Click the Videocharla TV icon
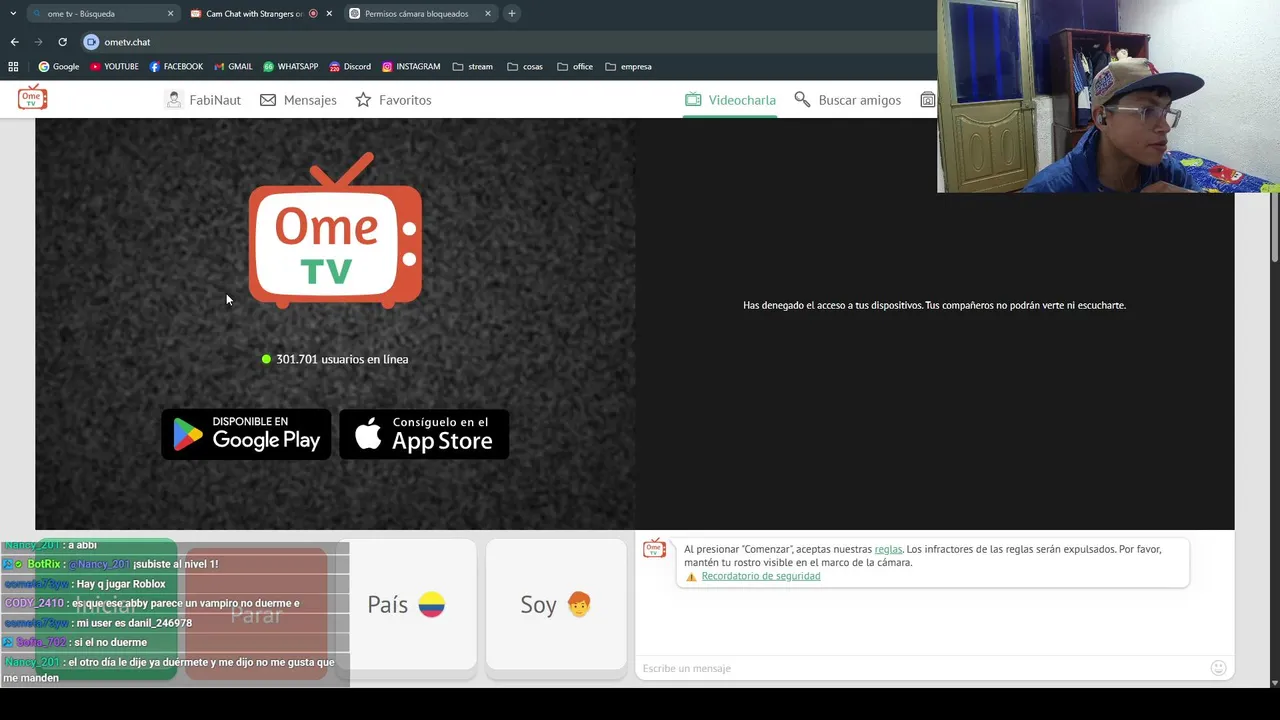This screenshot has height=720, width=1280. [693, 99]
